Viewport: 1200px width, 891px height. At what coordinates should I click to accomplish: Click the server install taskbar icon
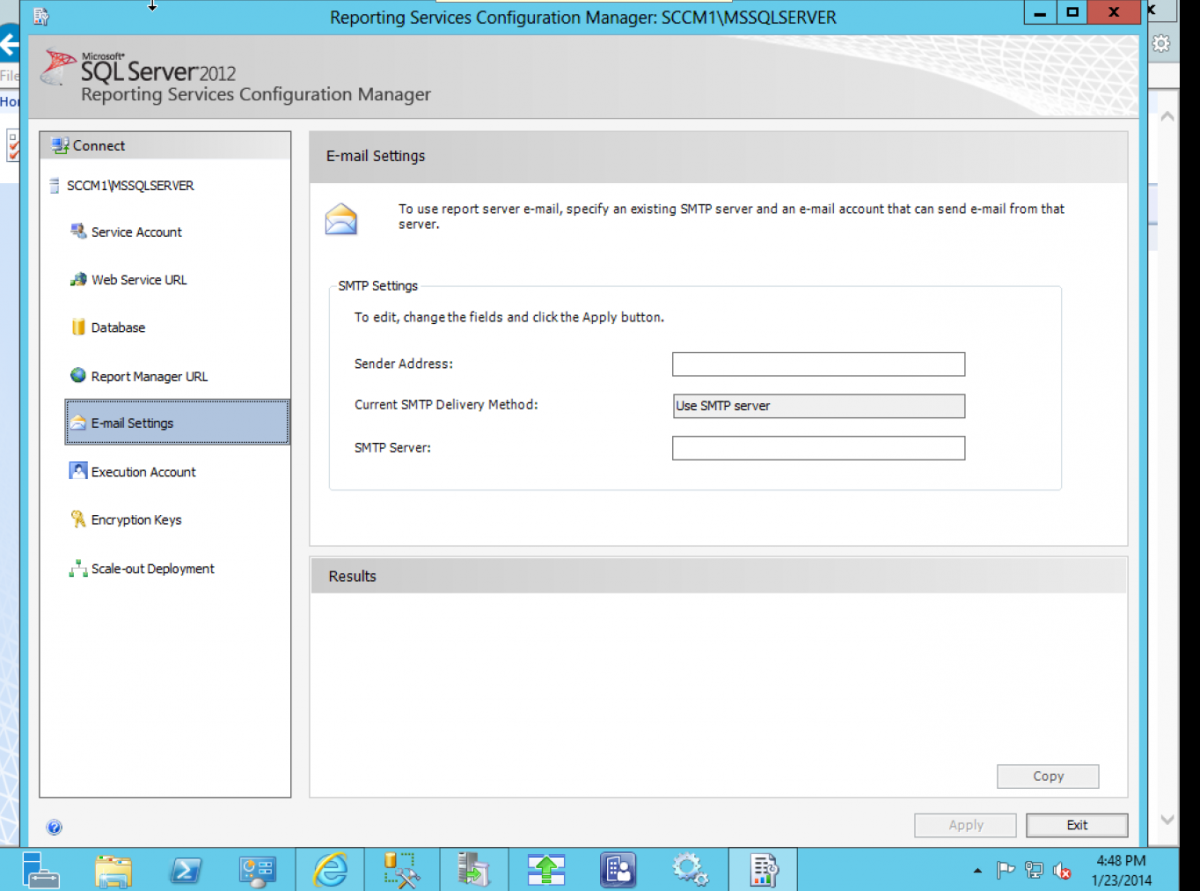point(474,870)
